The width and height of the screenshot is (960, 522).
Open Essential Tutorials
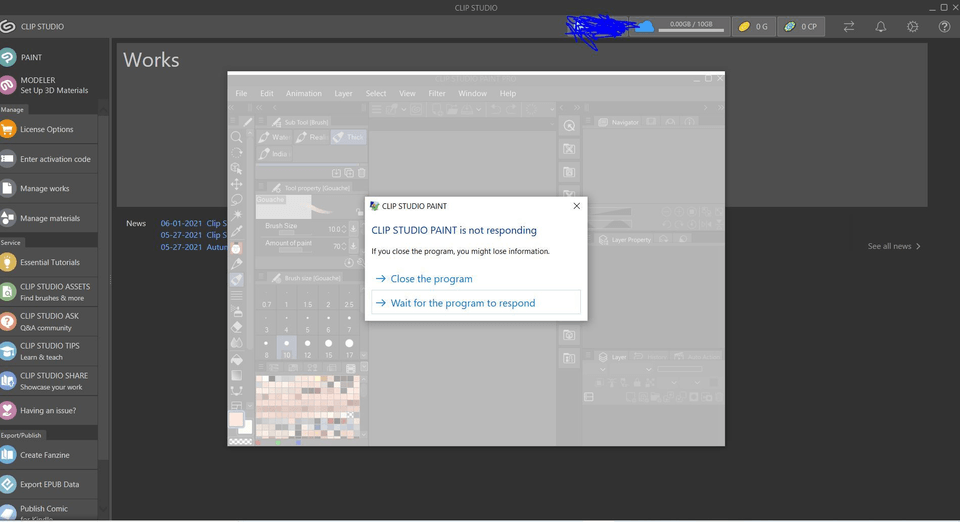pyautogui.click(x=49, y=262)
